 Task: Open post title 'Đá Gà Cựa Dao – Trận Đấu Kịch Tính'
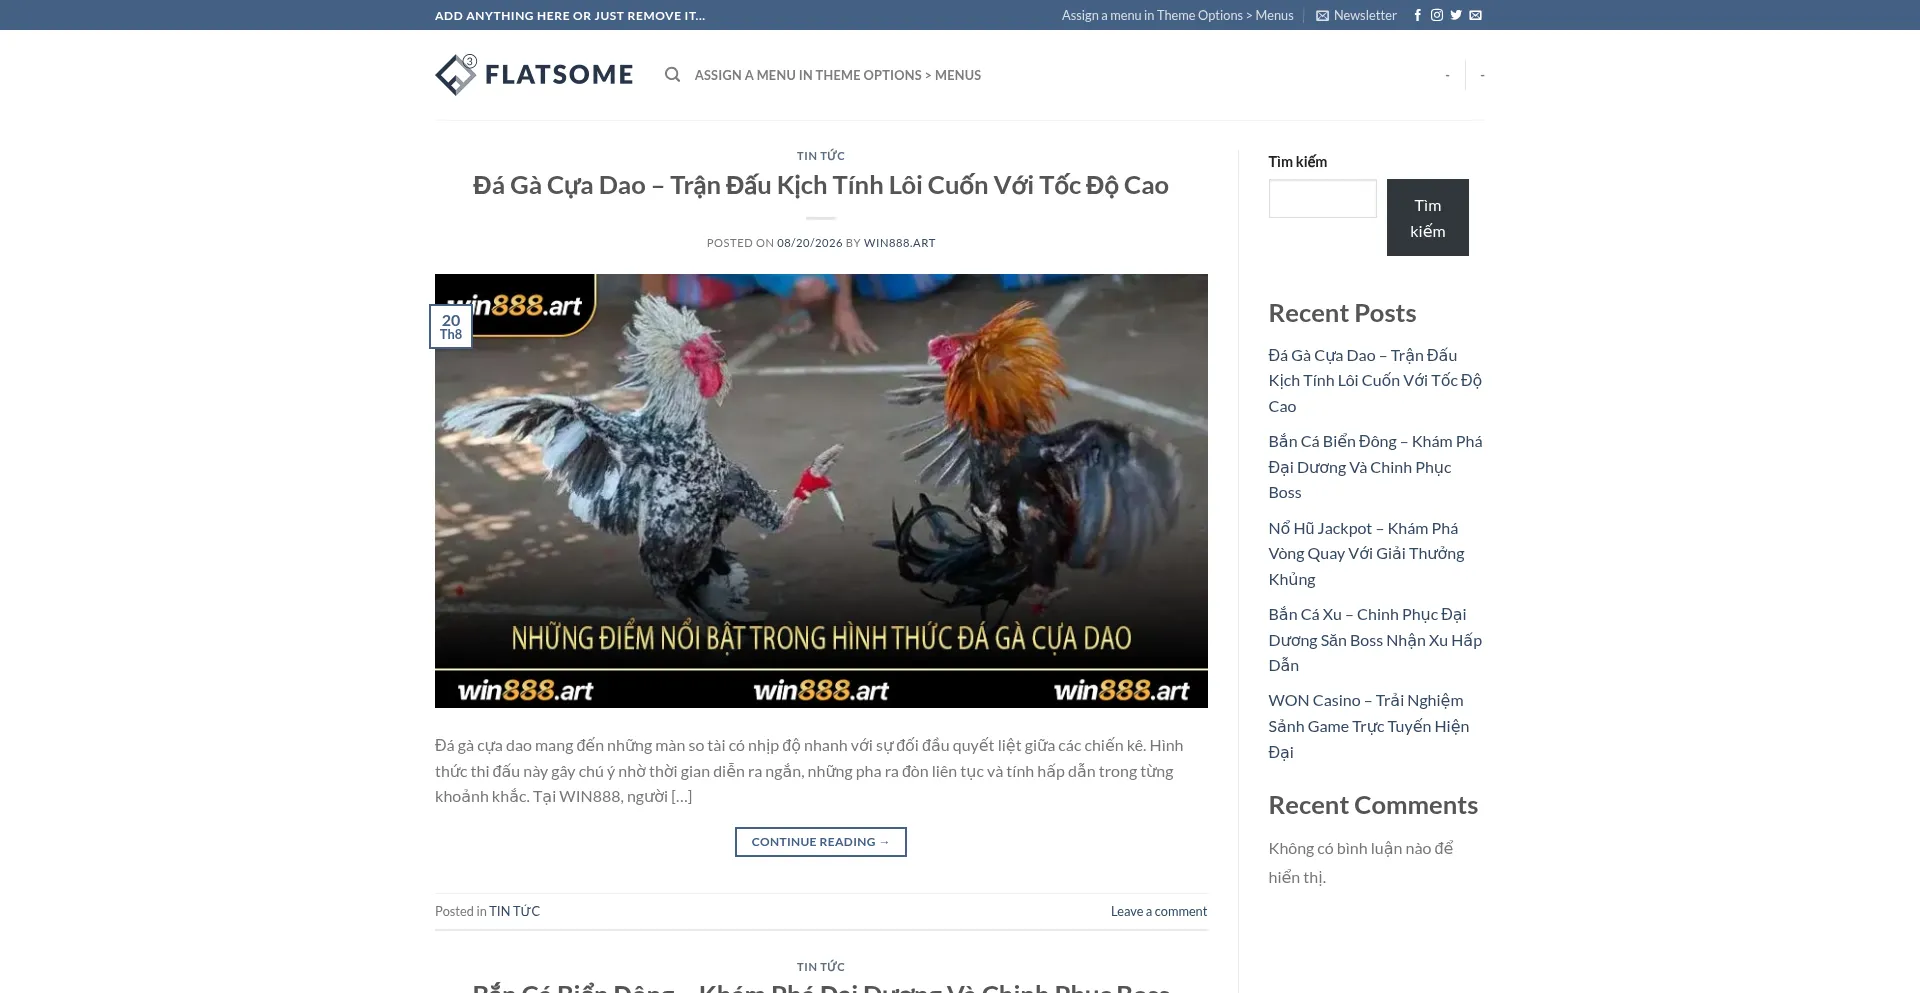[x=821, y=185]
